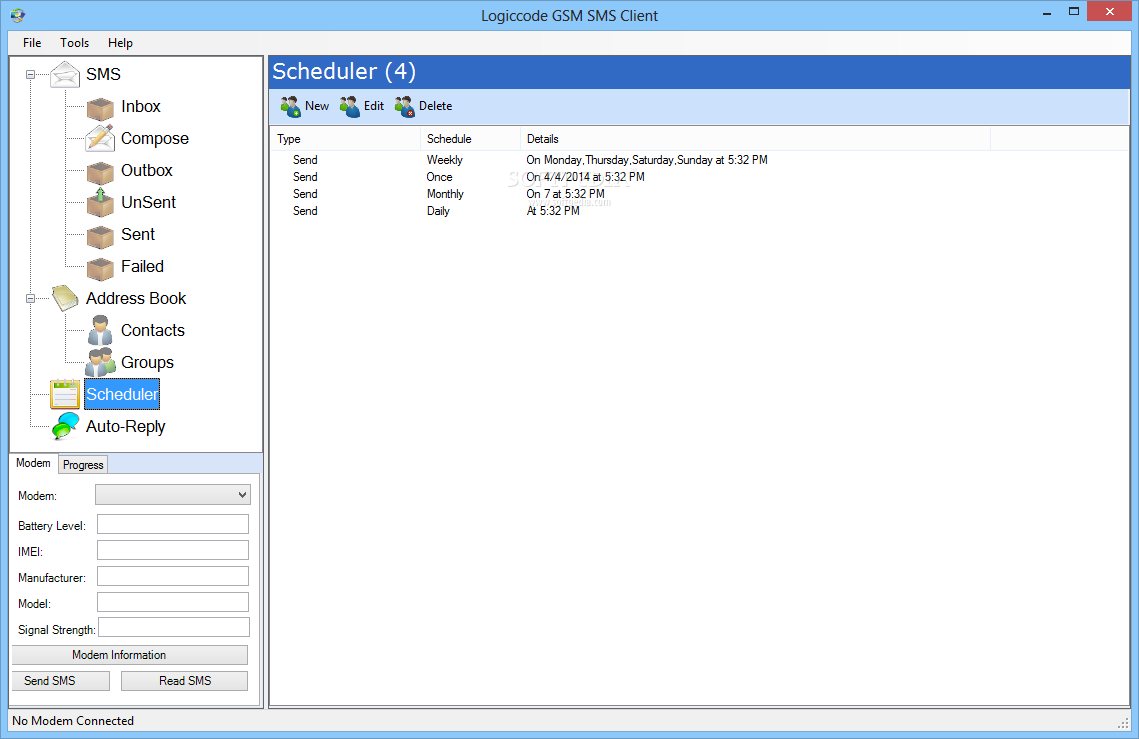Click the Modem Information button
Viewport: 1139px width, 739px height.
click(130, 655)
